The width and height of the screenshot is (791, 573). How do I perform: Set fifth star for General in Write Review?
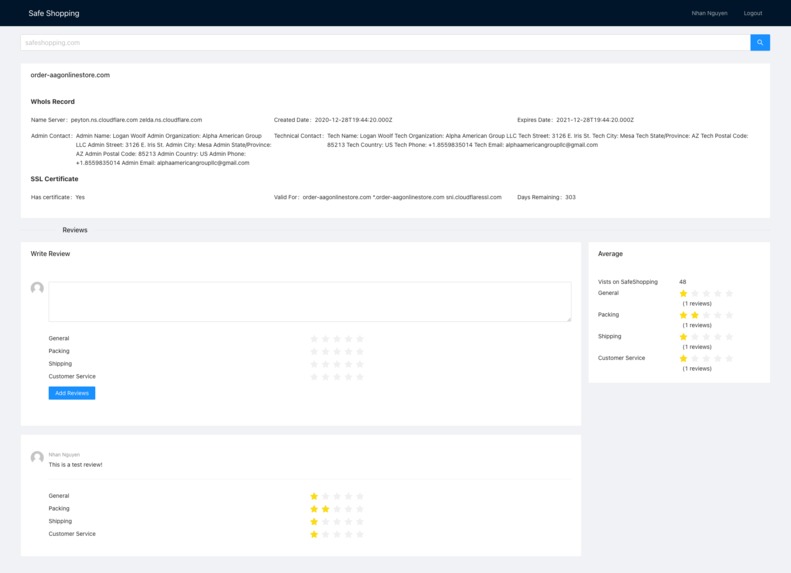(x=360, y=339)
